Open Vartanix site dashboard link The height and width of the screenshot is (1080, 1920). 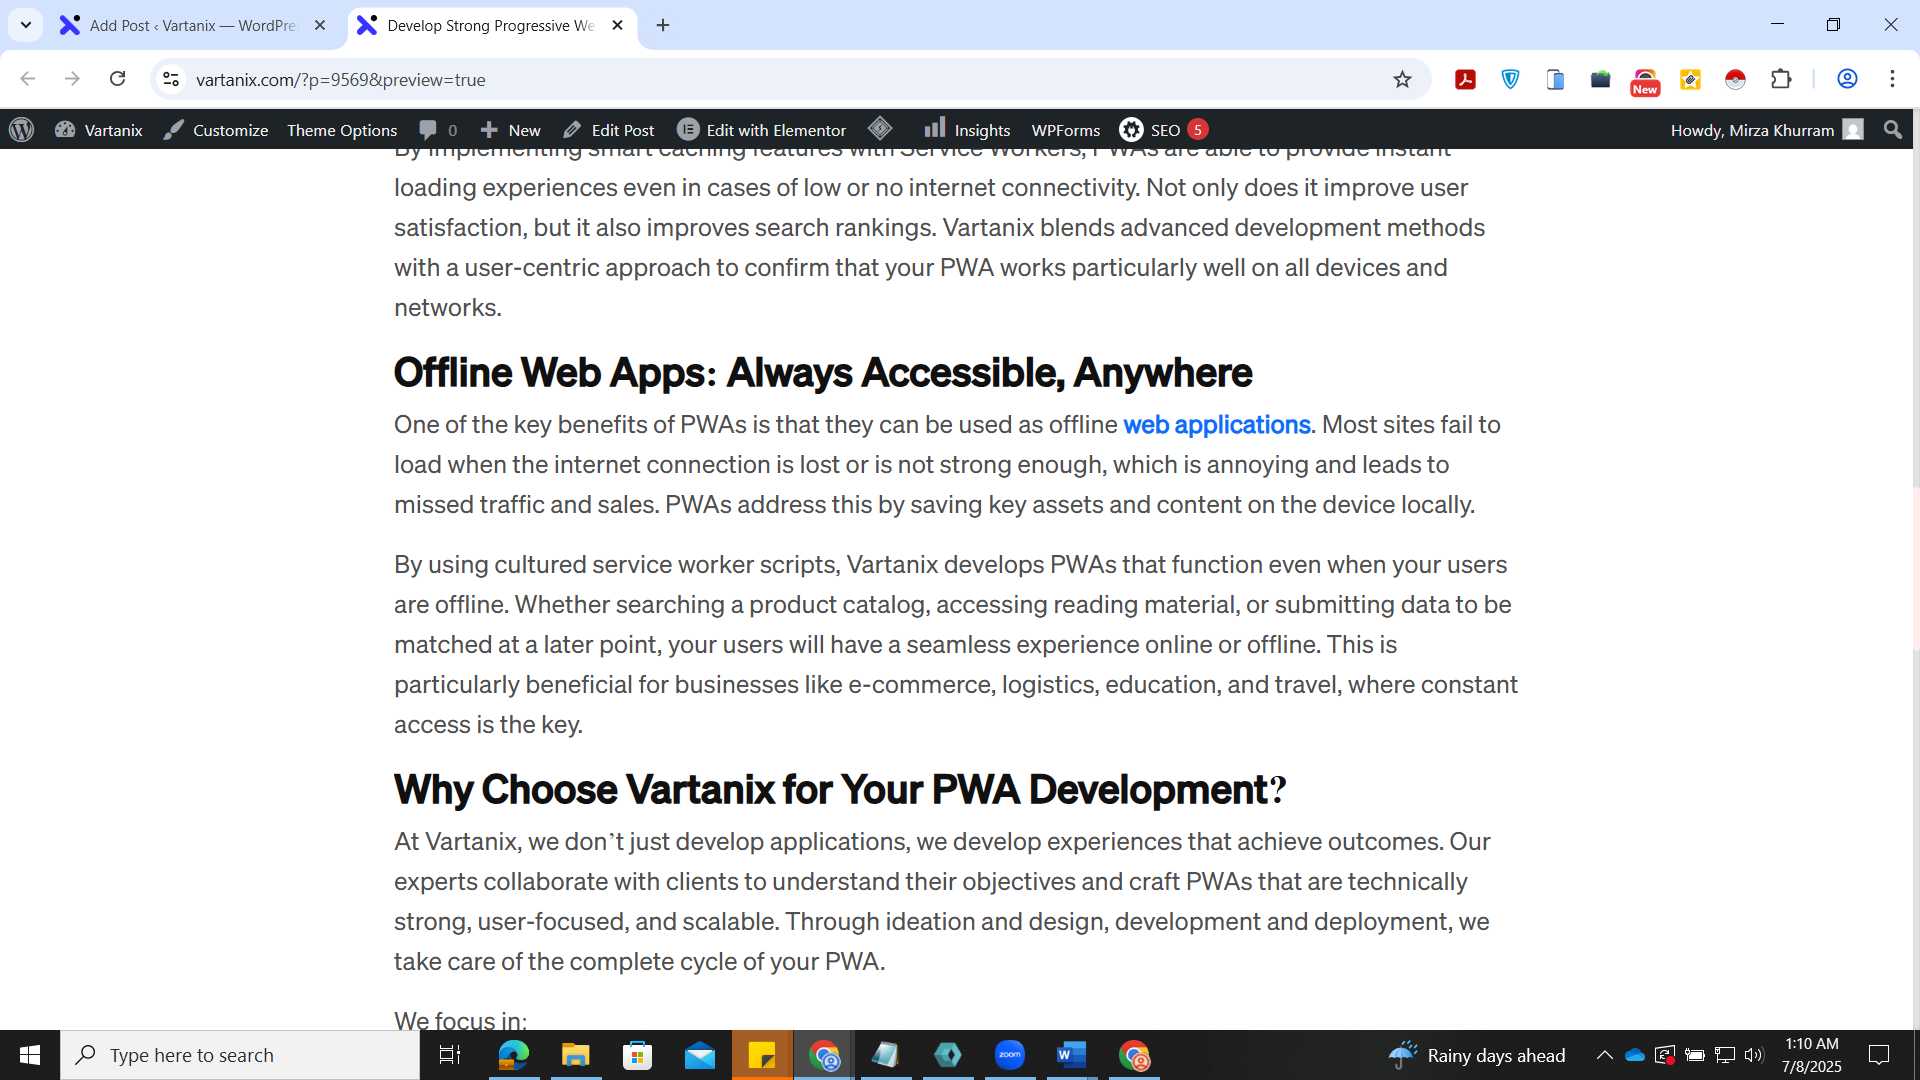click(x=99, y=130)
